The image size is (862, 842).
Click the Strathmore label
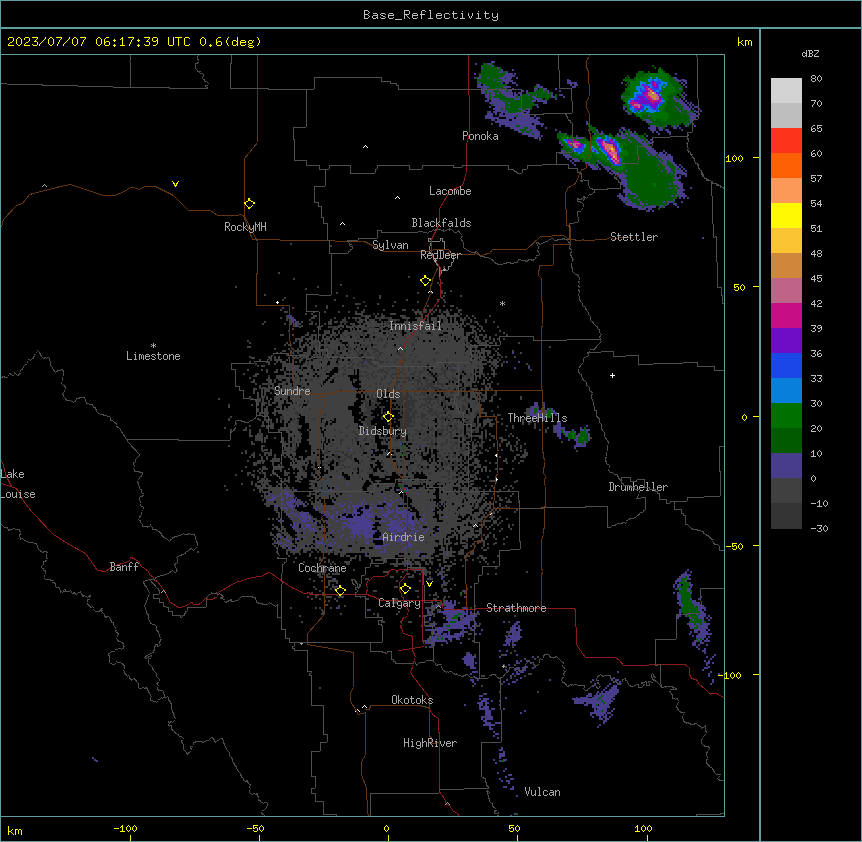[516, 608]
